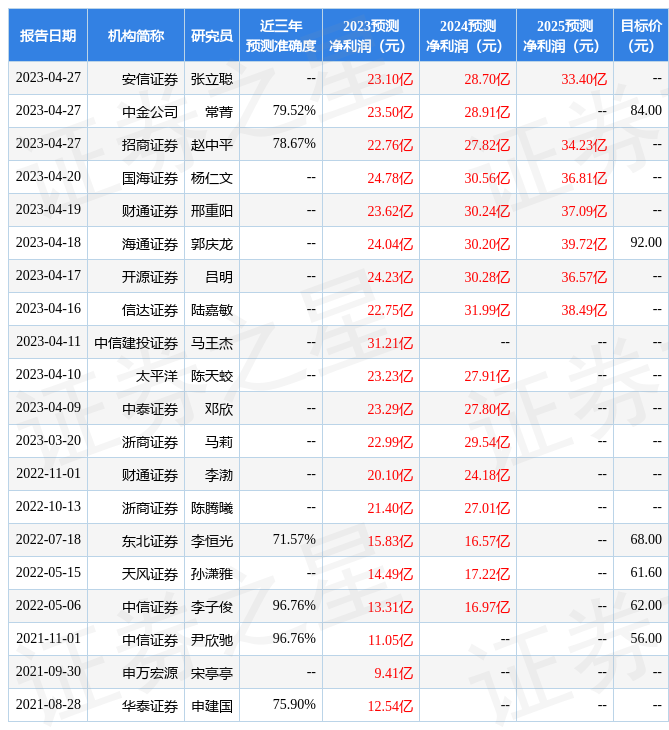Click the 2023 forecast 9.41亿
Viewport: 669px width, 730px height.
[393, 673]
